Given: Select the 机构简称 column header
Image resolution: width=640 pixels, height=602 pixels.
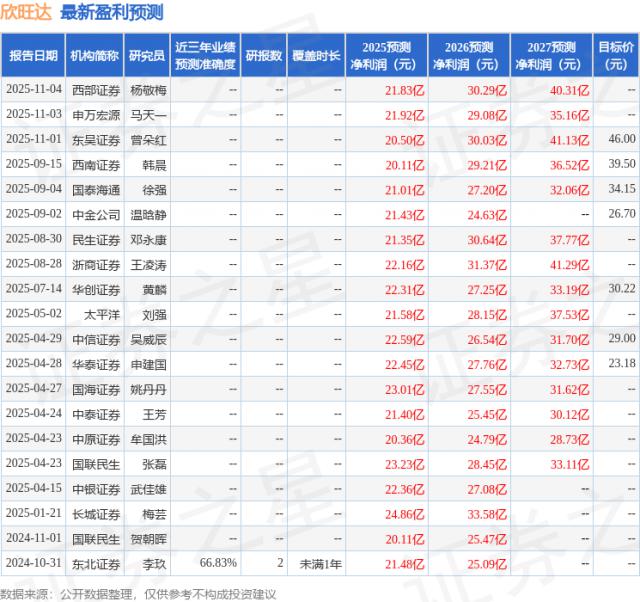Looking at the screenshot, I should tap(94, 55).
